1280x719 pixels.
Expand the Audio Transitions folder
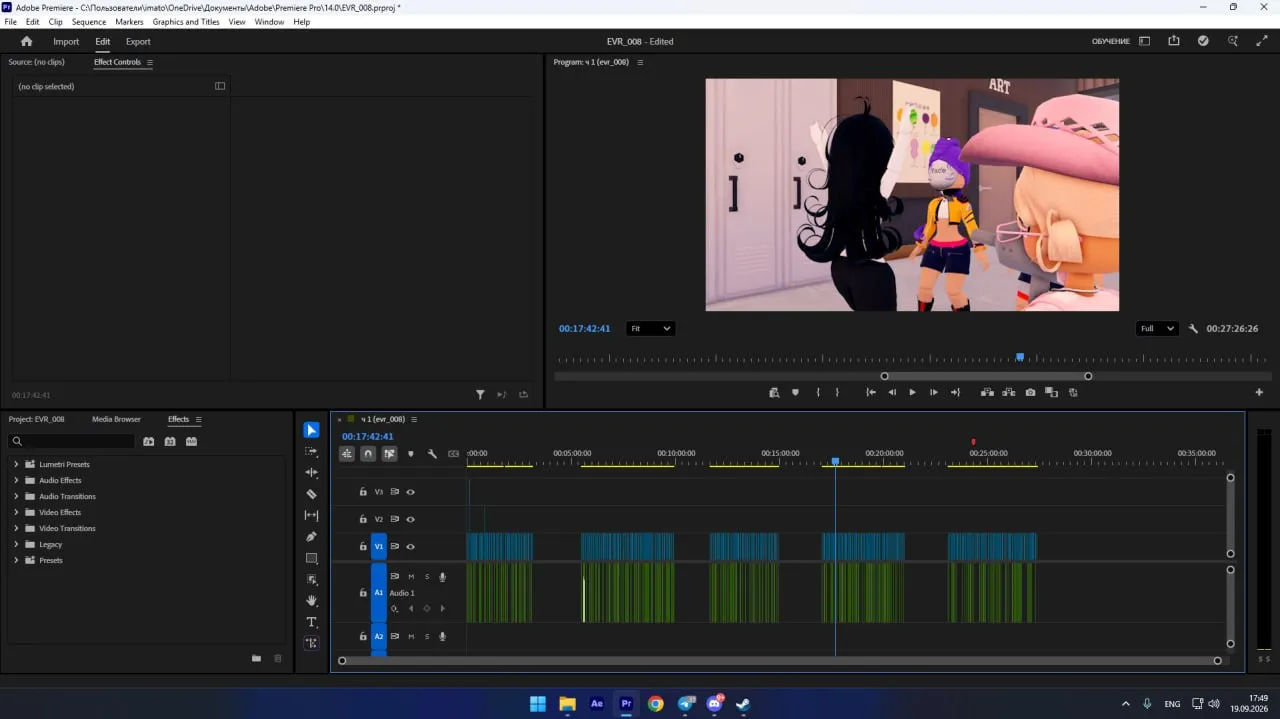click(16, 496)
